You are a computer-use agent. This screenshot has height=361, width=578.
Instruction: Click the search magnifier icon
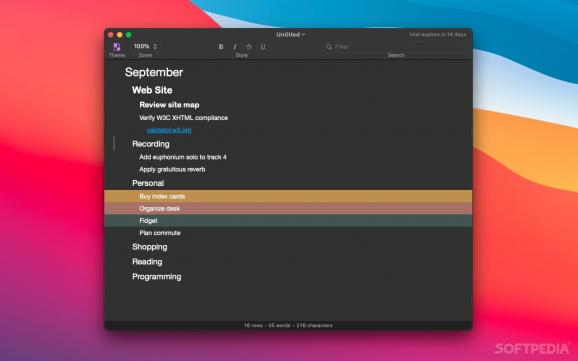pos(328,46)
